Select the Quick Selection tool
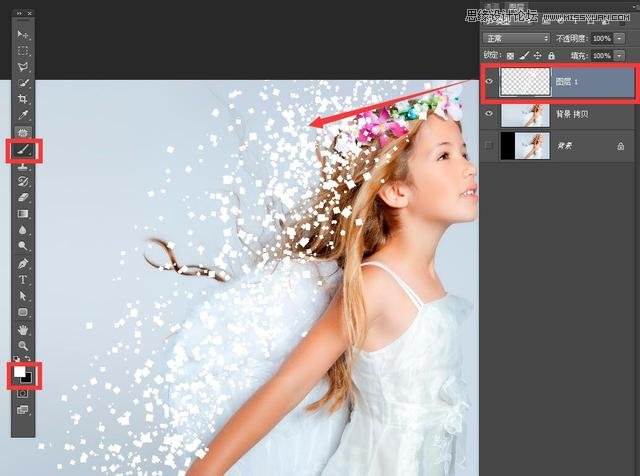The height and width of the screenshot is (476, 640). coord(23,83)
